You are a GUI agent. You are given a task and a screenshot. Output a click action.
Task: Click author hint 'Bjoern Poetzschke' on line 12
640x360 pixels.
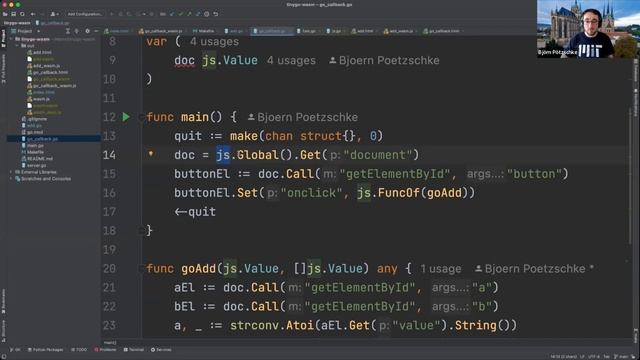click(x=303, y=117)
